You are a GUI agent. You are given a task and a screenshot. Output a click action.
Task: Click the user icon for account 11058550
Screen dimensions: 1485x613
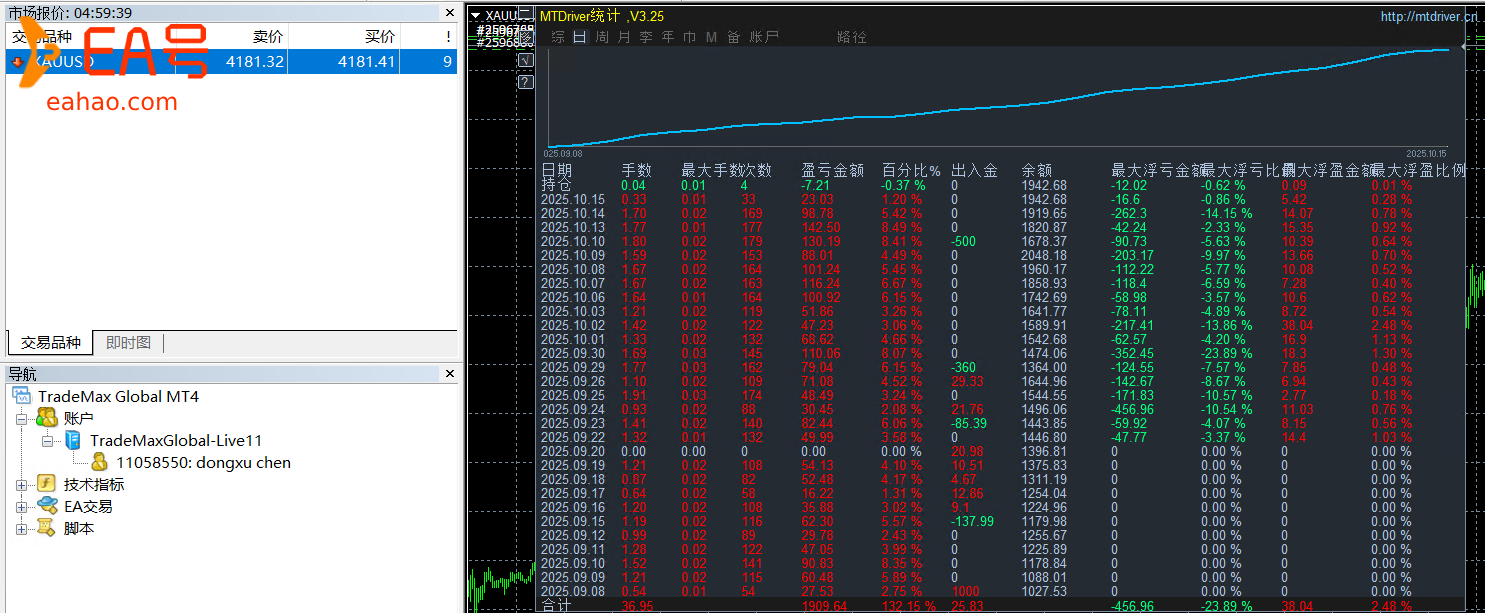pyautogui.click(x=99, y=462)
